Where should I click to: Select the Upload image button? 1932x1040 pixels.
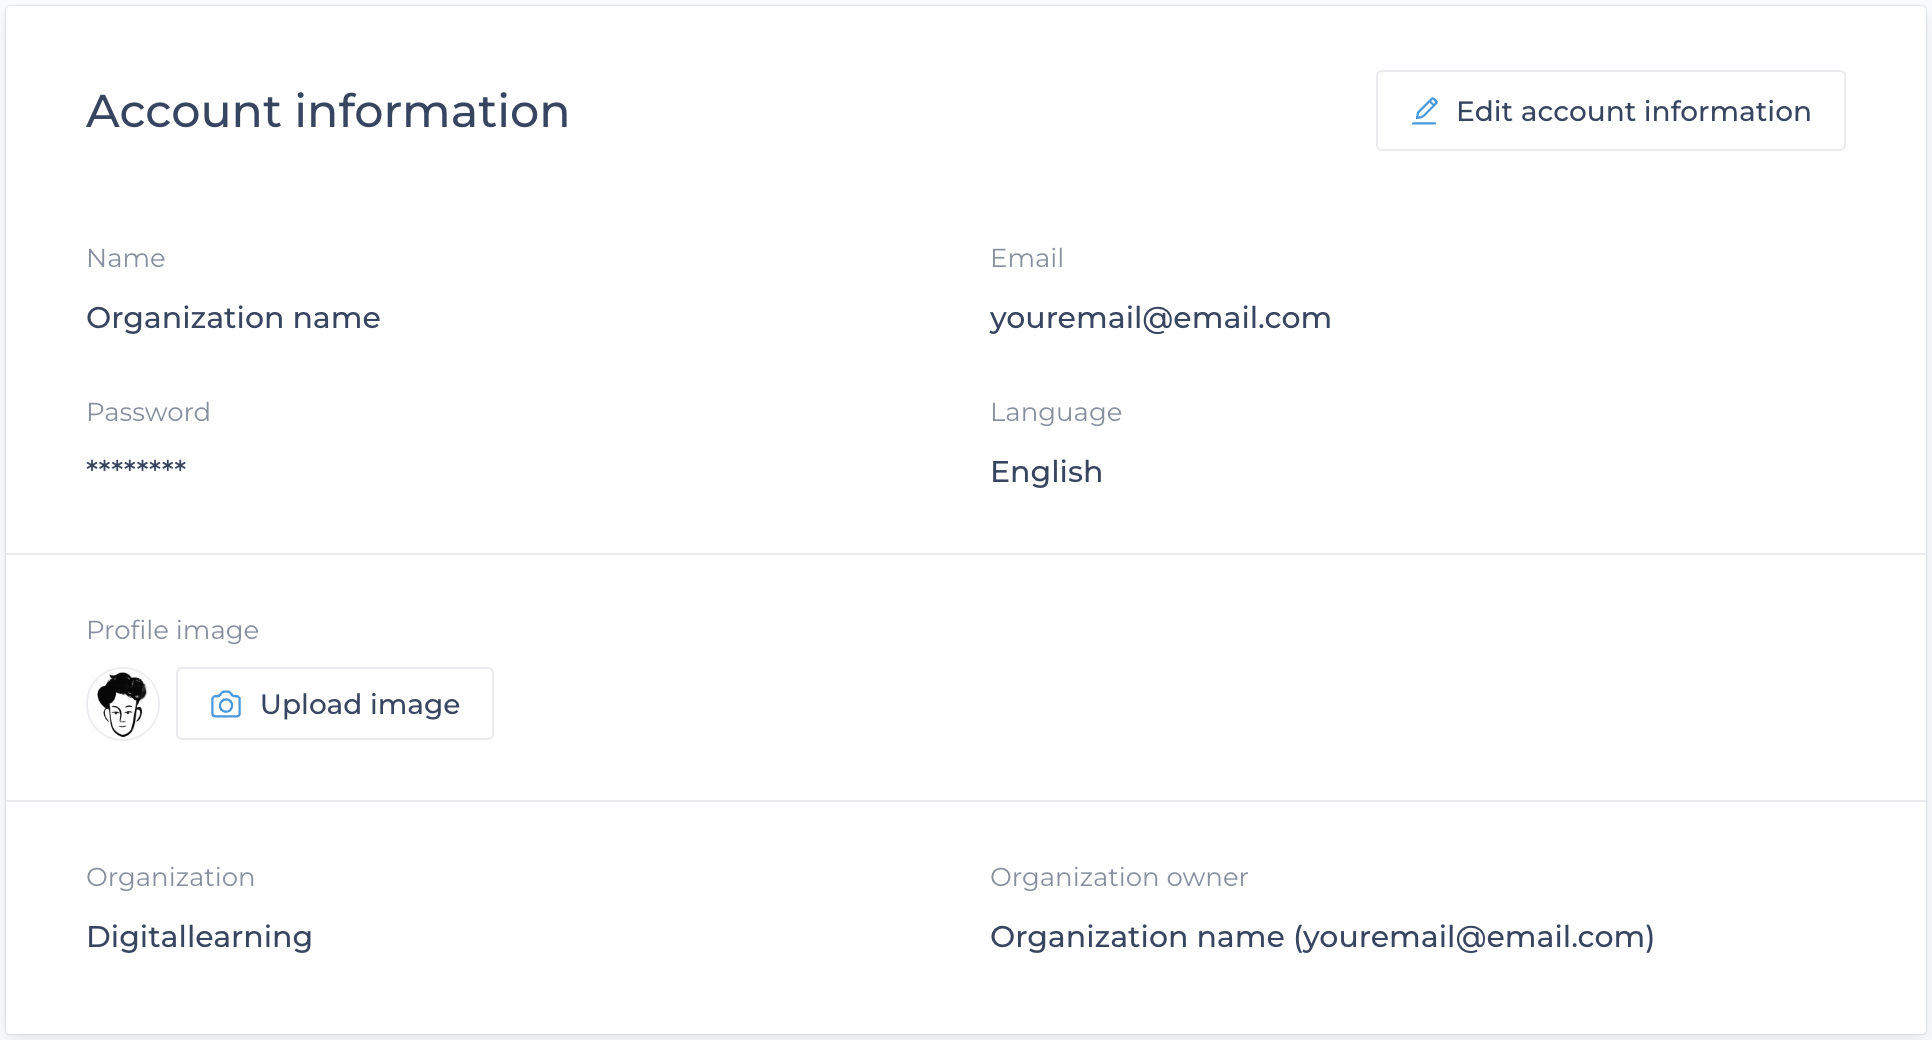[335, 704]
